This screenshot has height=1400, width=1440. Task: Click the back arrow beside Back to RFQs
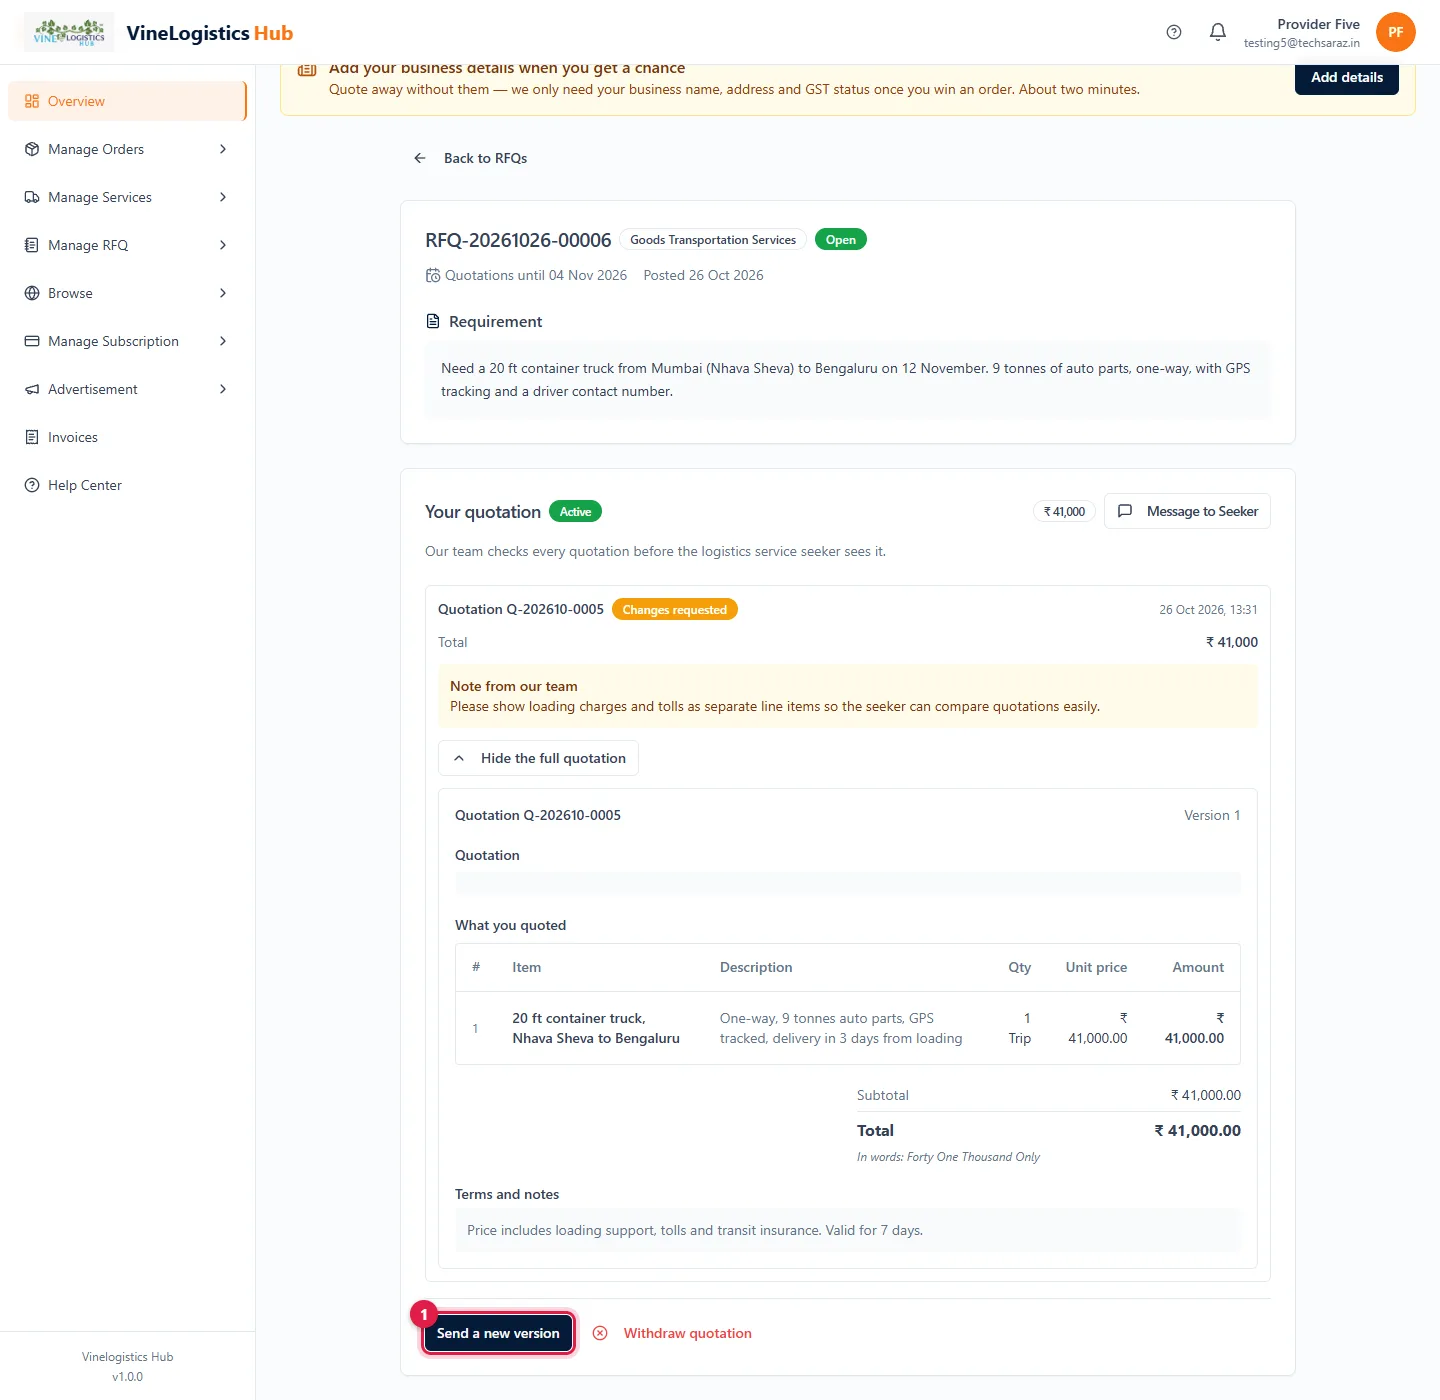coord(420,158)
